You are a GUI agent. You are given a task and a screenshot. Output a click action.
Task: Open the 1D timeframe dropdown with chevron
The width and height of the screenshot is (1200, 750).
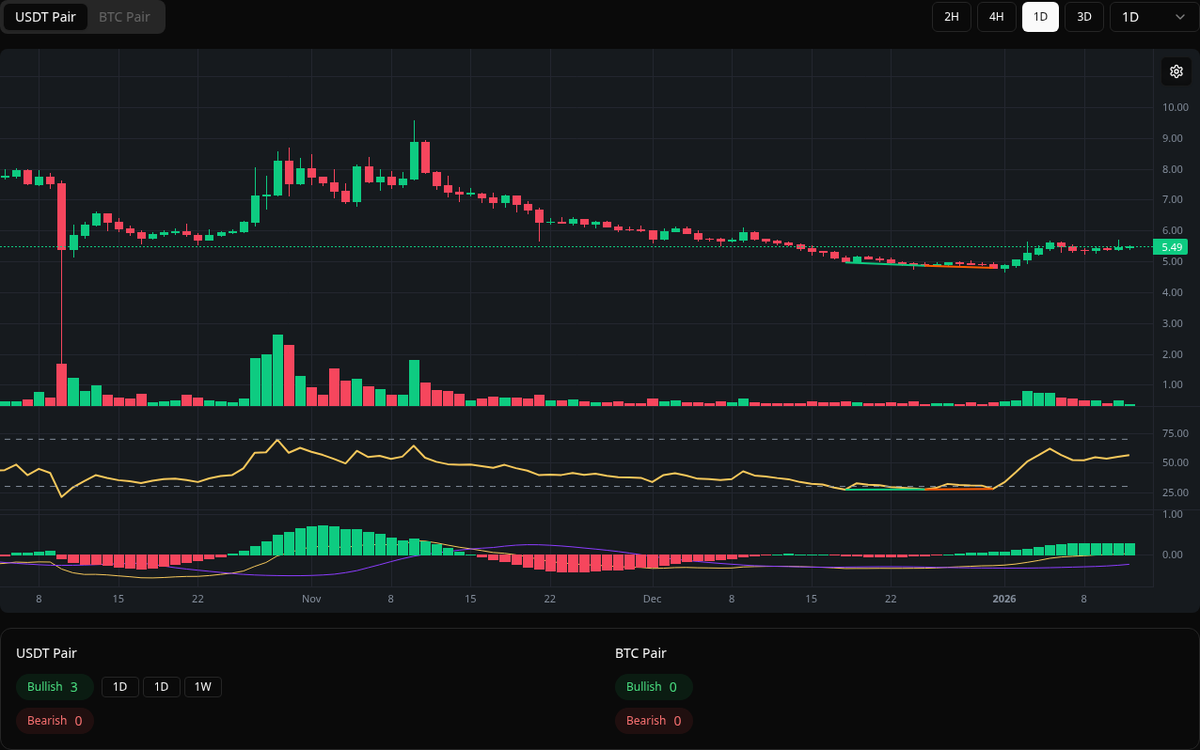pyautogui.click(x=1153, y=17)
